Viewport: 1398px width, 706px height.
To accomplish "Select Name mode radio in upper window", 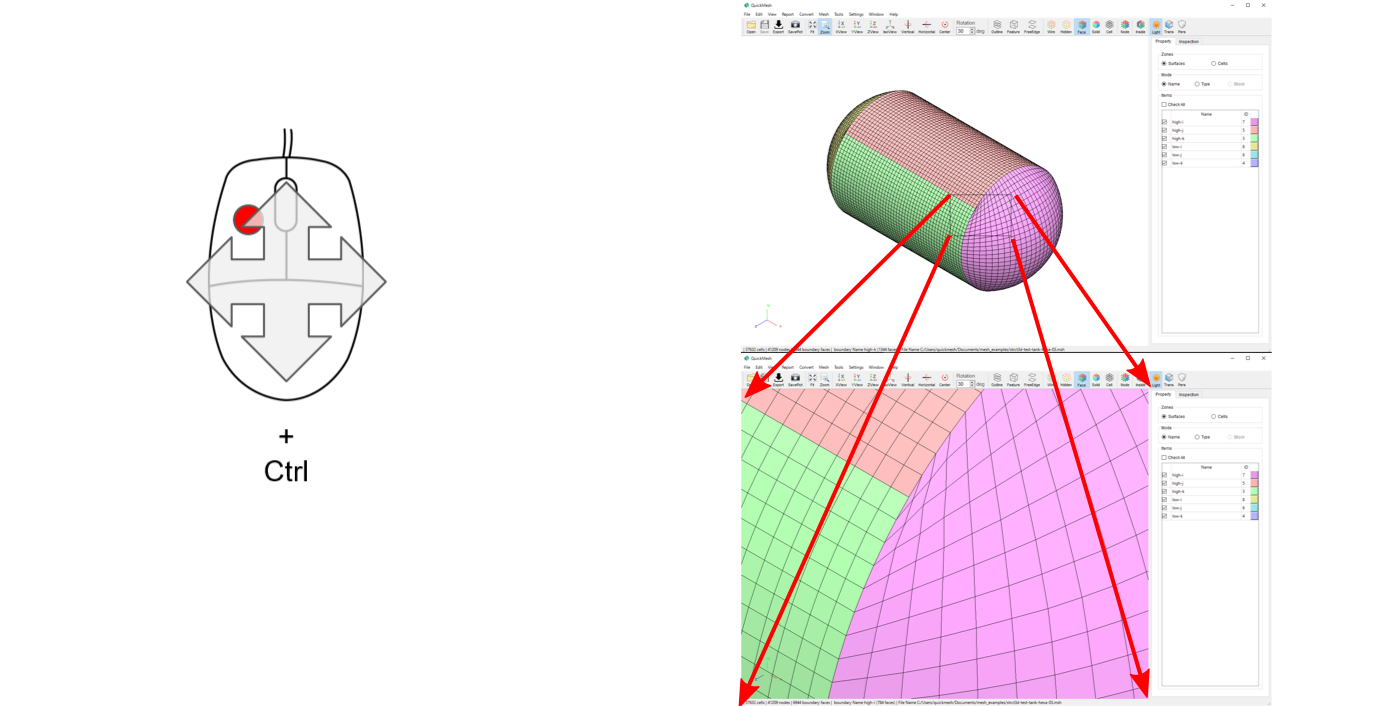I will pyautogui.click(x=1164, y=84).
